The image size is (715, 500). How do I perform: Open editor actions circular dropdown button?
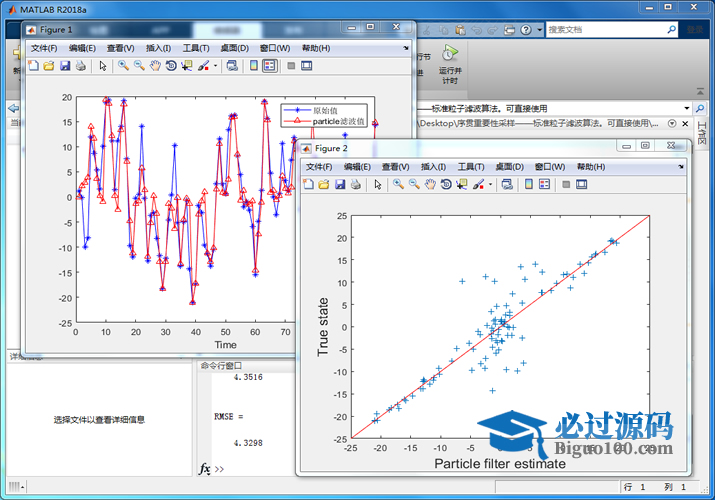click(672, 124)
